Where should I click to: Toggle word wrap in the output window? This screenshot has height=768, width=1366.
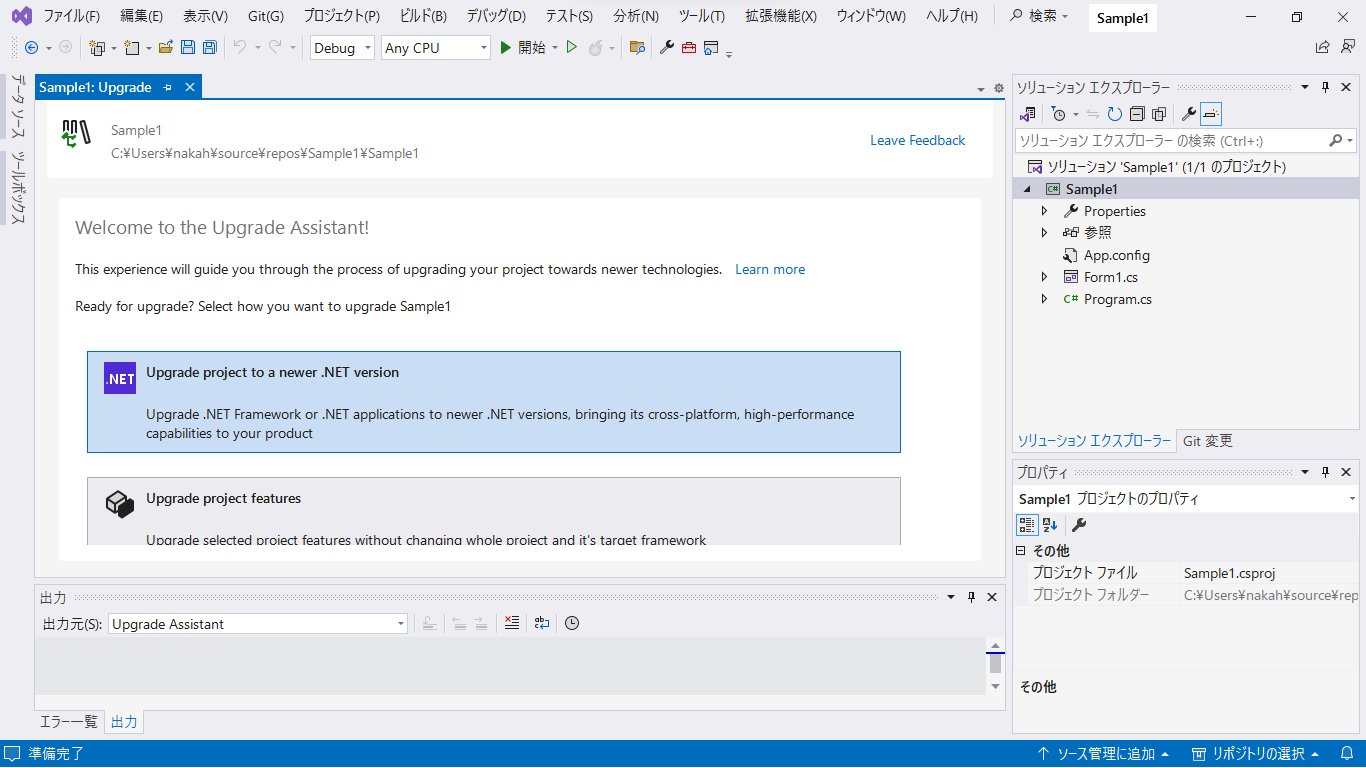point(541,623)
